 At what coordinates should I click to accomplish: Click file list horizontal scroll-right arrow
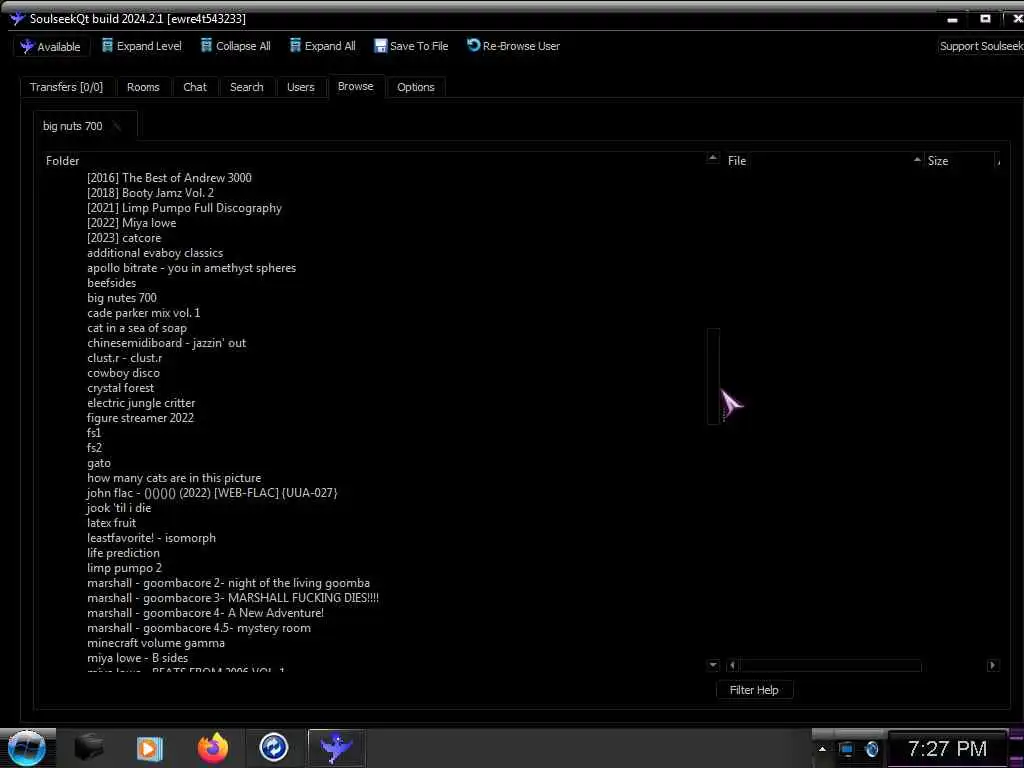993,665
